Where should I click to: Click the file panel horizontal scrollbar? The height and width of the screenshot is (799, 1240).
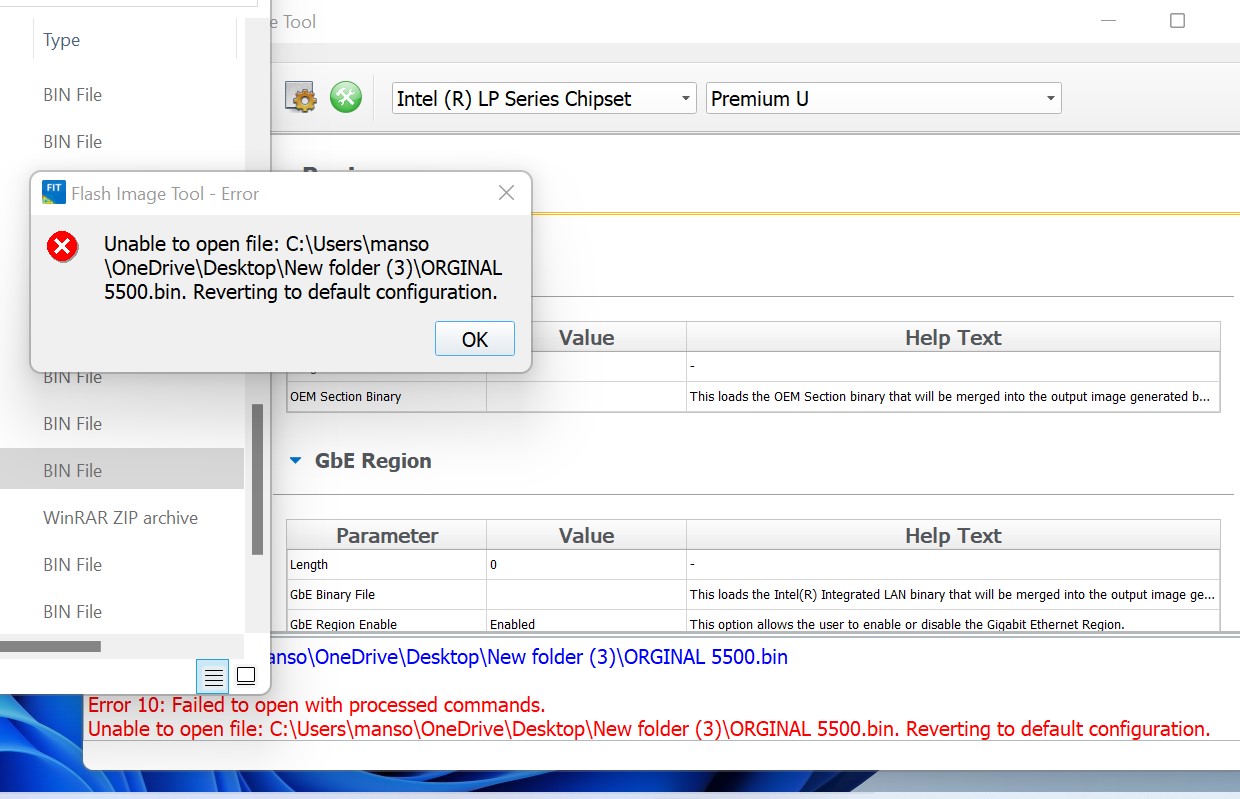point(50,646)
